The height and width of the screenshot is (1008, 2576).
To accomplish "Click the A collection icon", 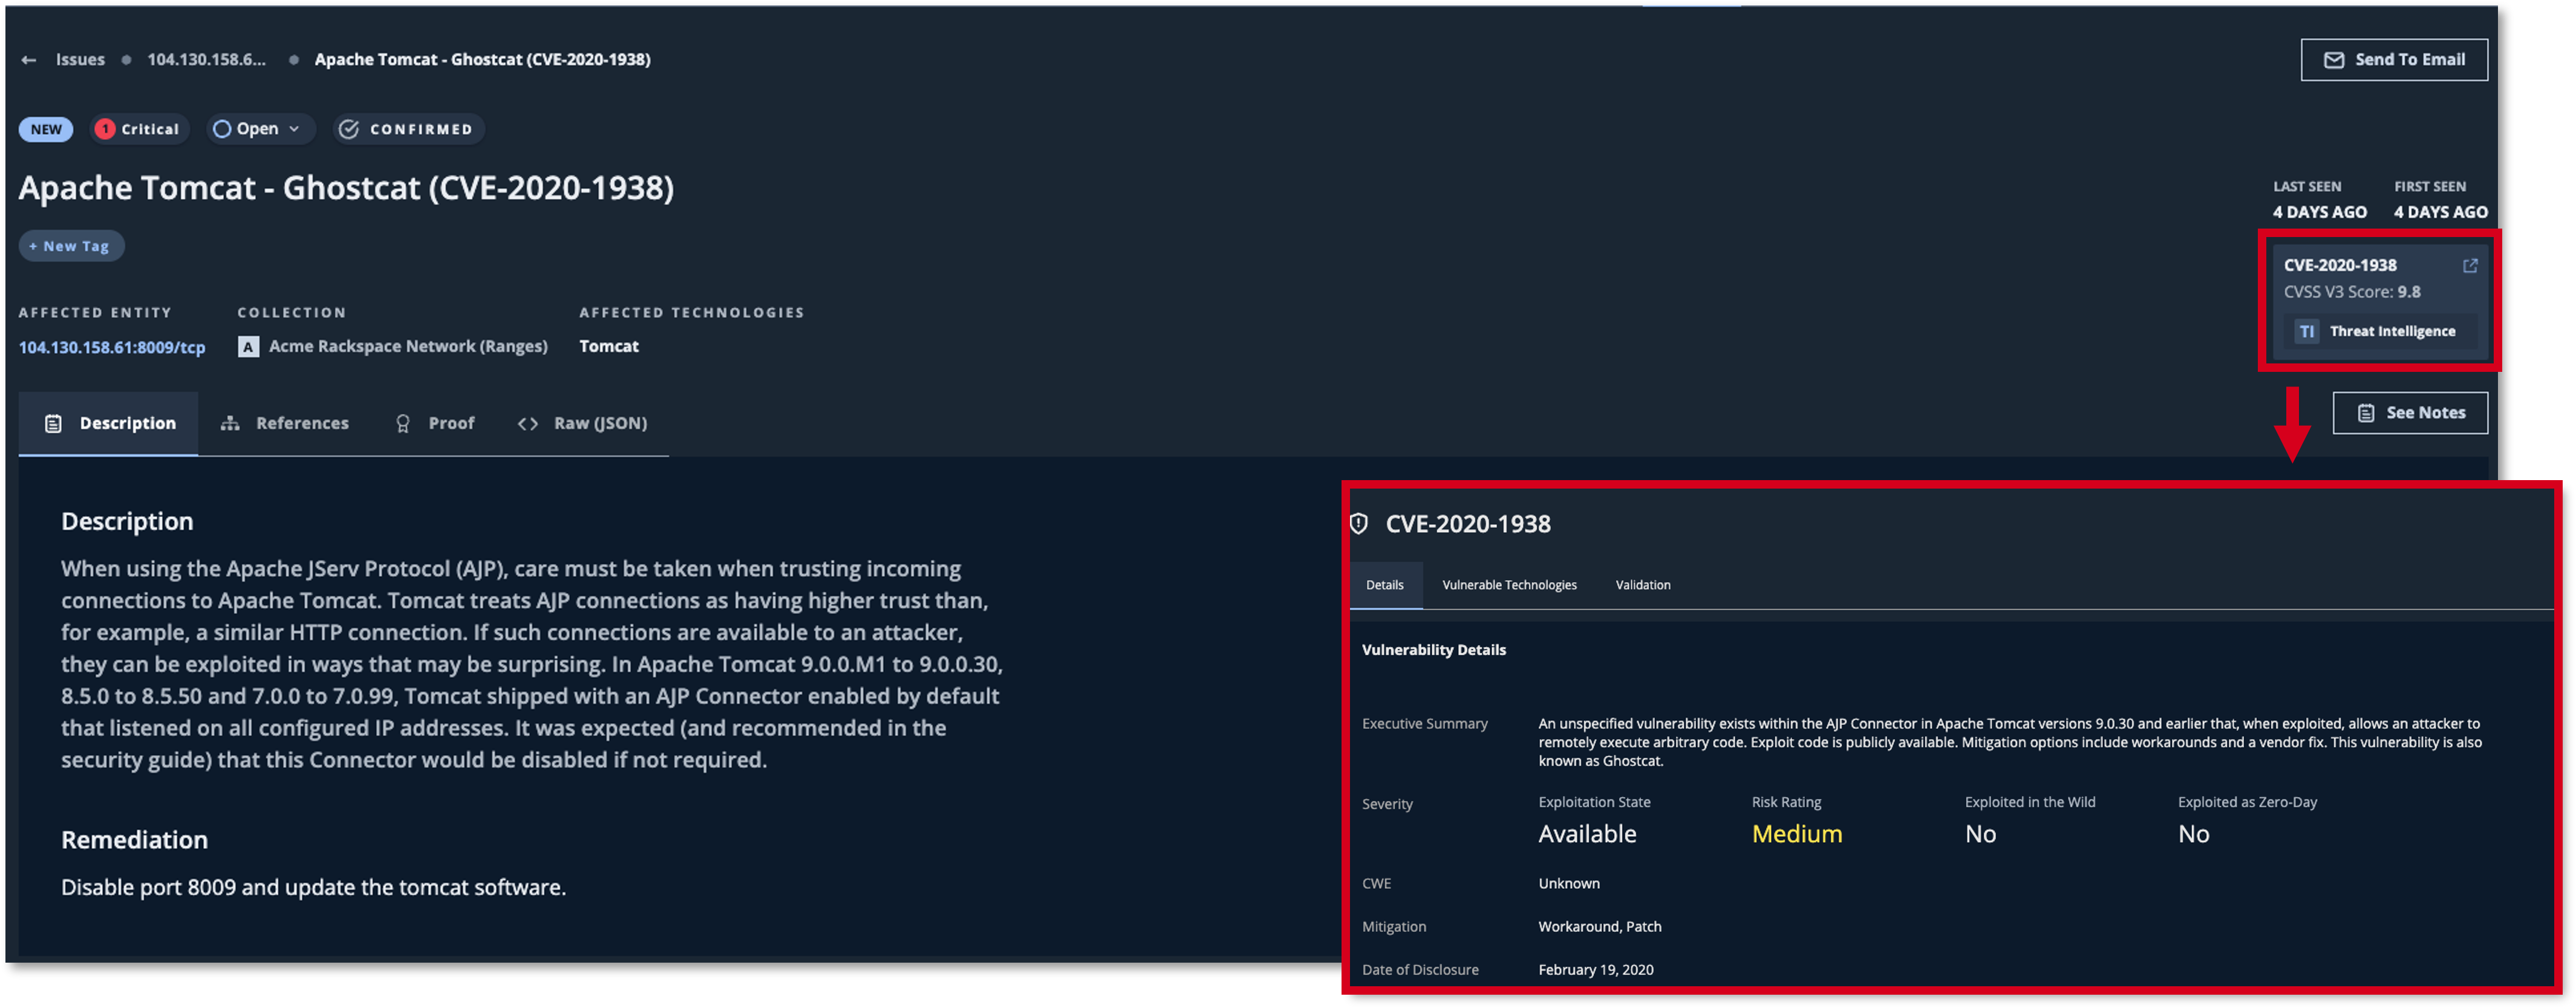I will tap(248, 346).
